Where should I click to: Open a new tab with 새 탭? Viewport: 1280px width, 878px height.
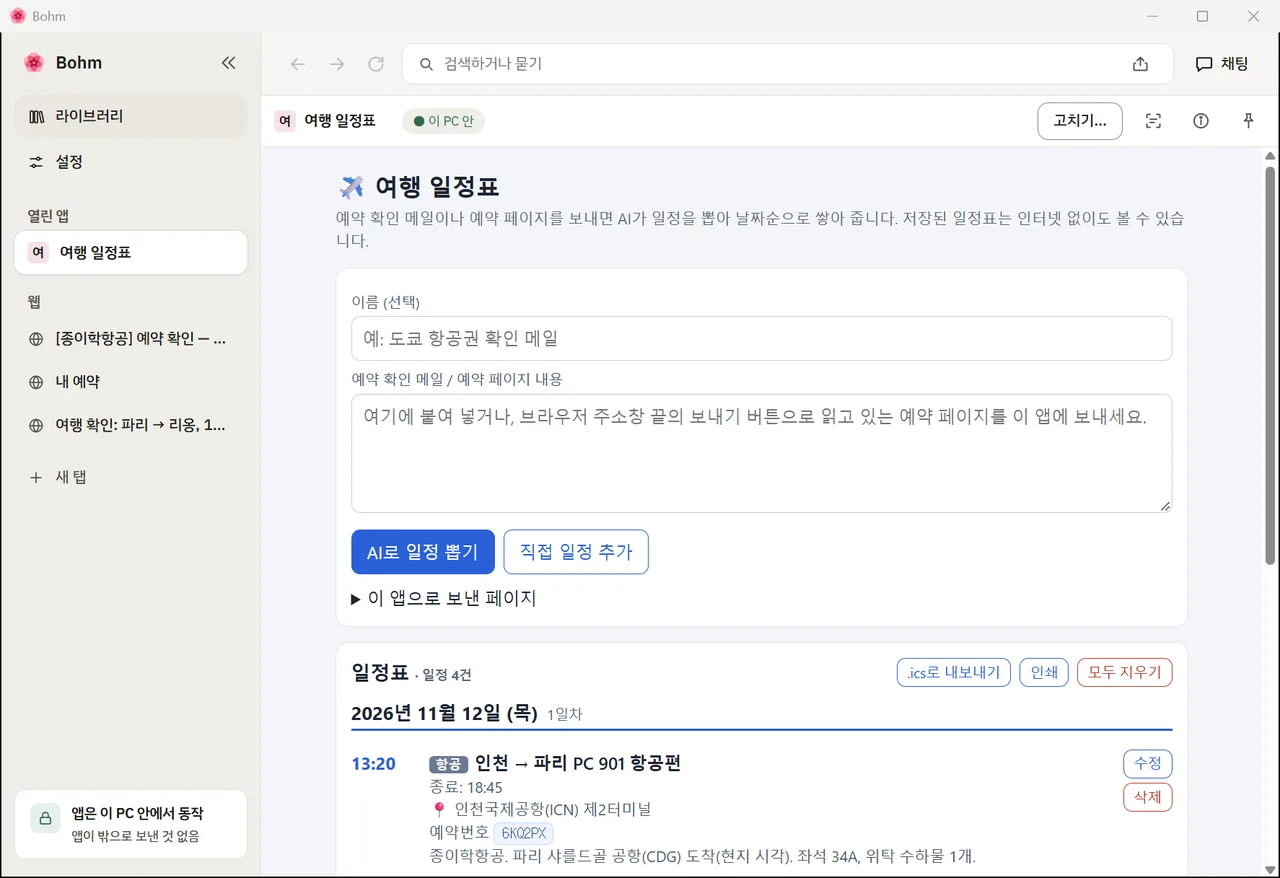(131, 478)
